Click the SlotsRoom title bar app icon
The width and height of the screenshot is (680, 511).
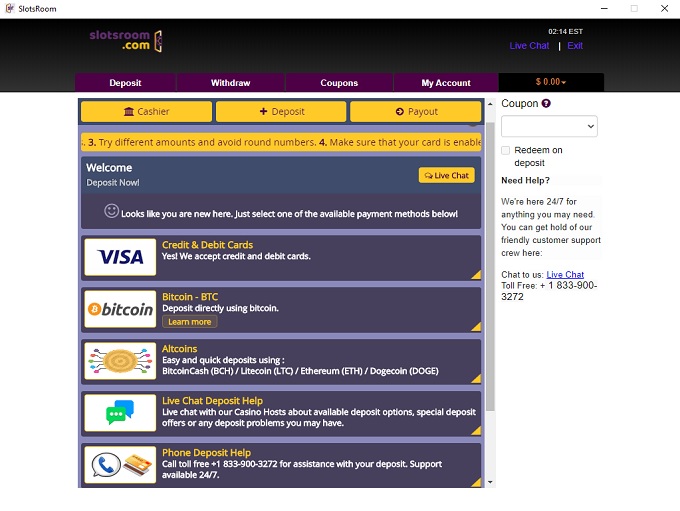10,8
